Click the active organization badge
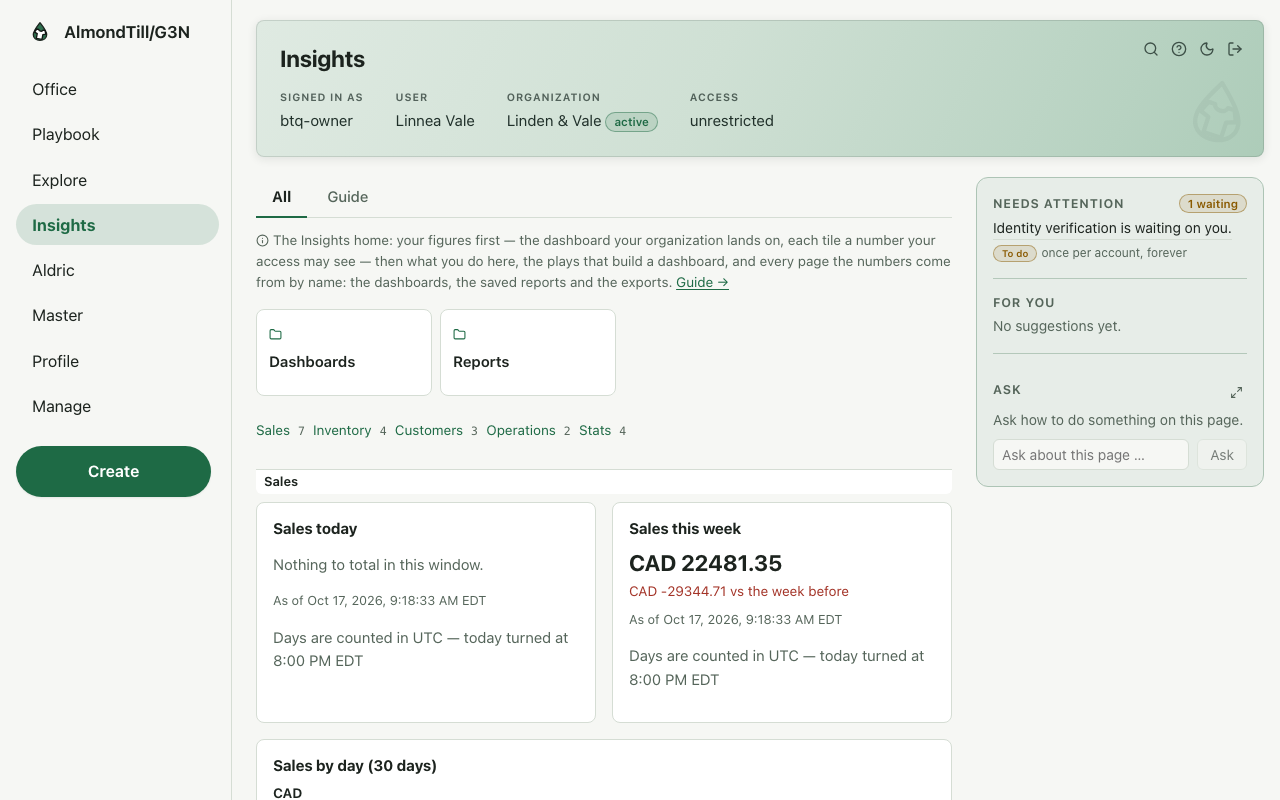This screenshot has height=800, width=1280. tap(632, 122)
